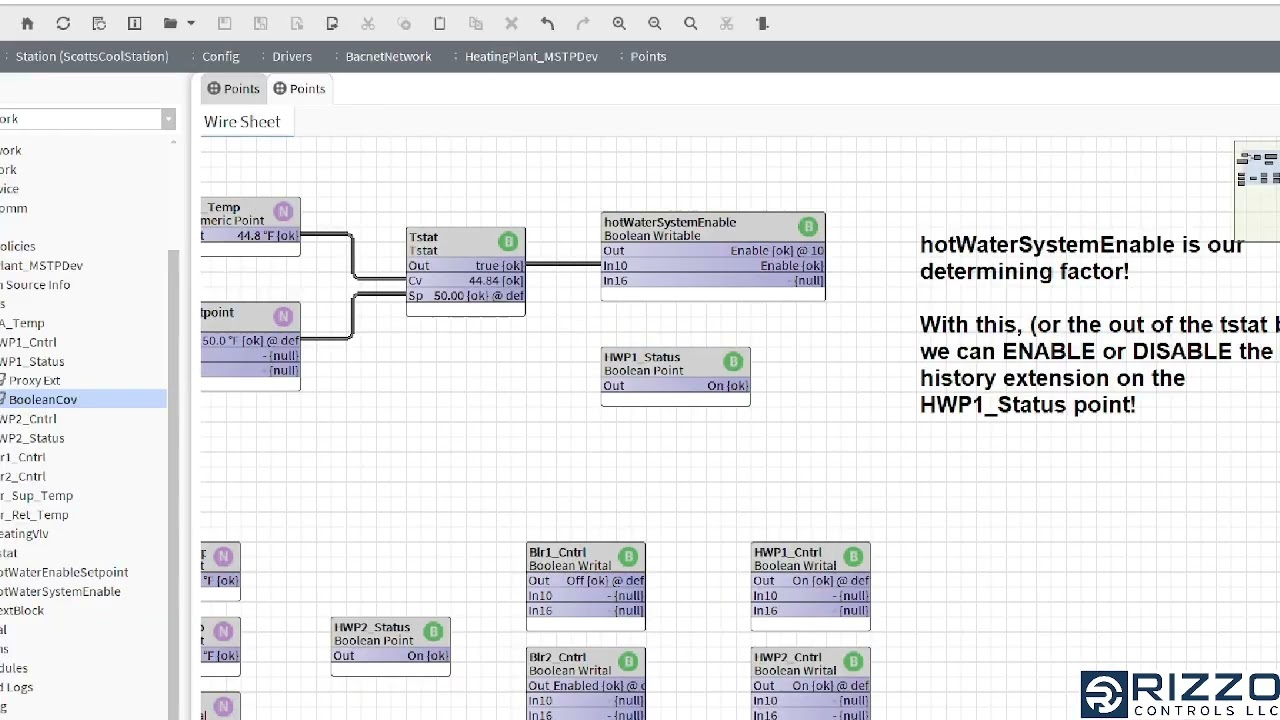Expand the Open folder dropdown arrow
Screen dimensions: 1280x720
(191, 23)
